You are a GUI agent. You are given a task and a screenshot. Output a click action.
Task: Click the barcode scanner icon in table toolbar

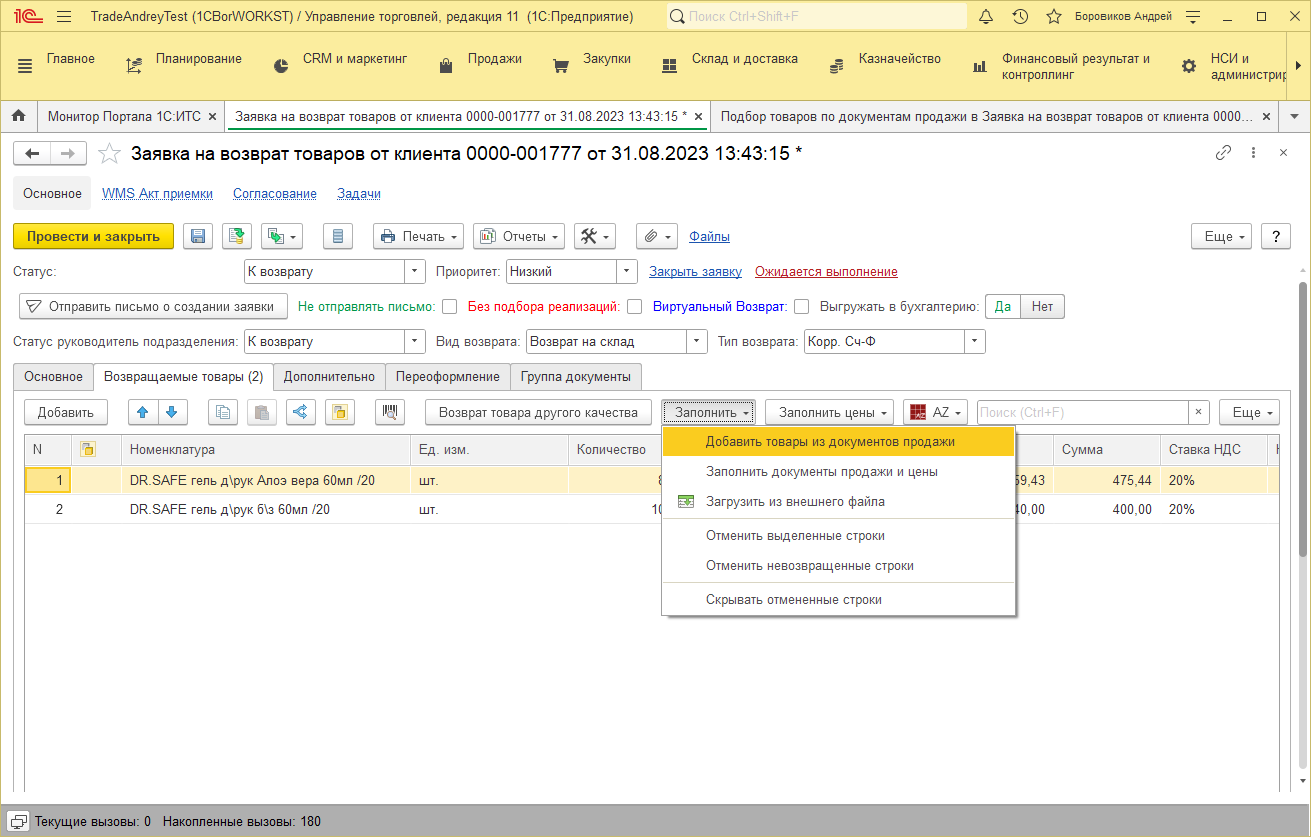[390, 412]
